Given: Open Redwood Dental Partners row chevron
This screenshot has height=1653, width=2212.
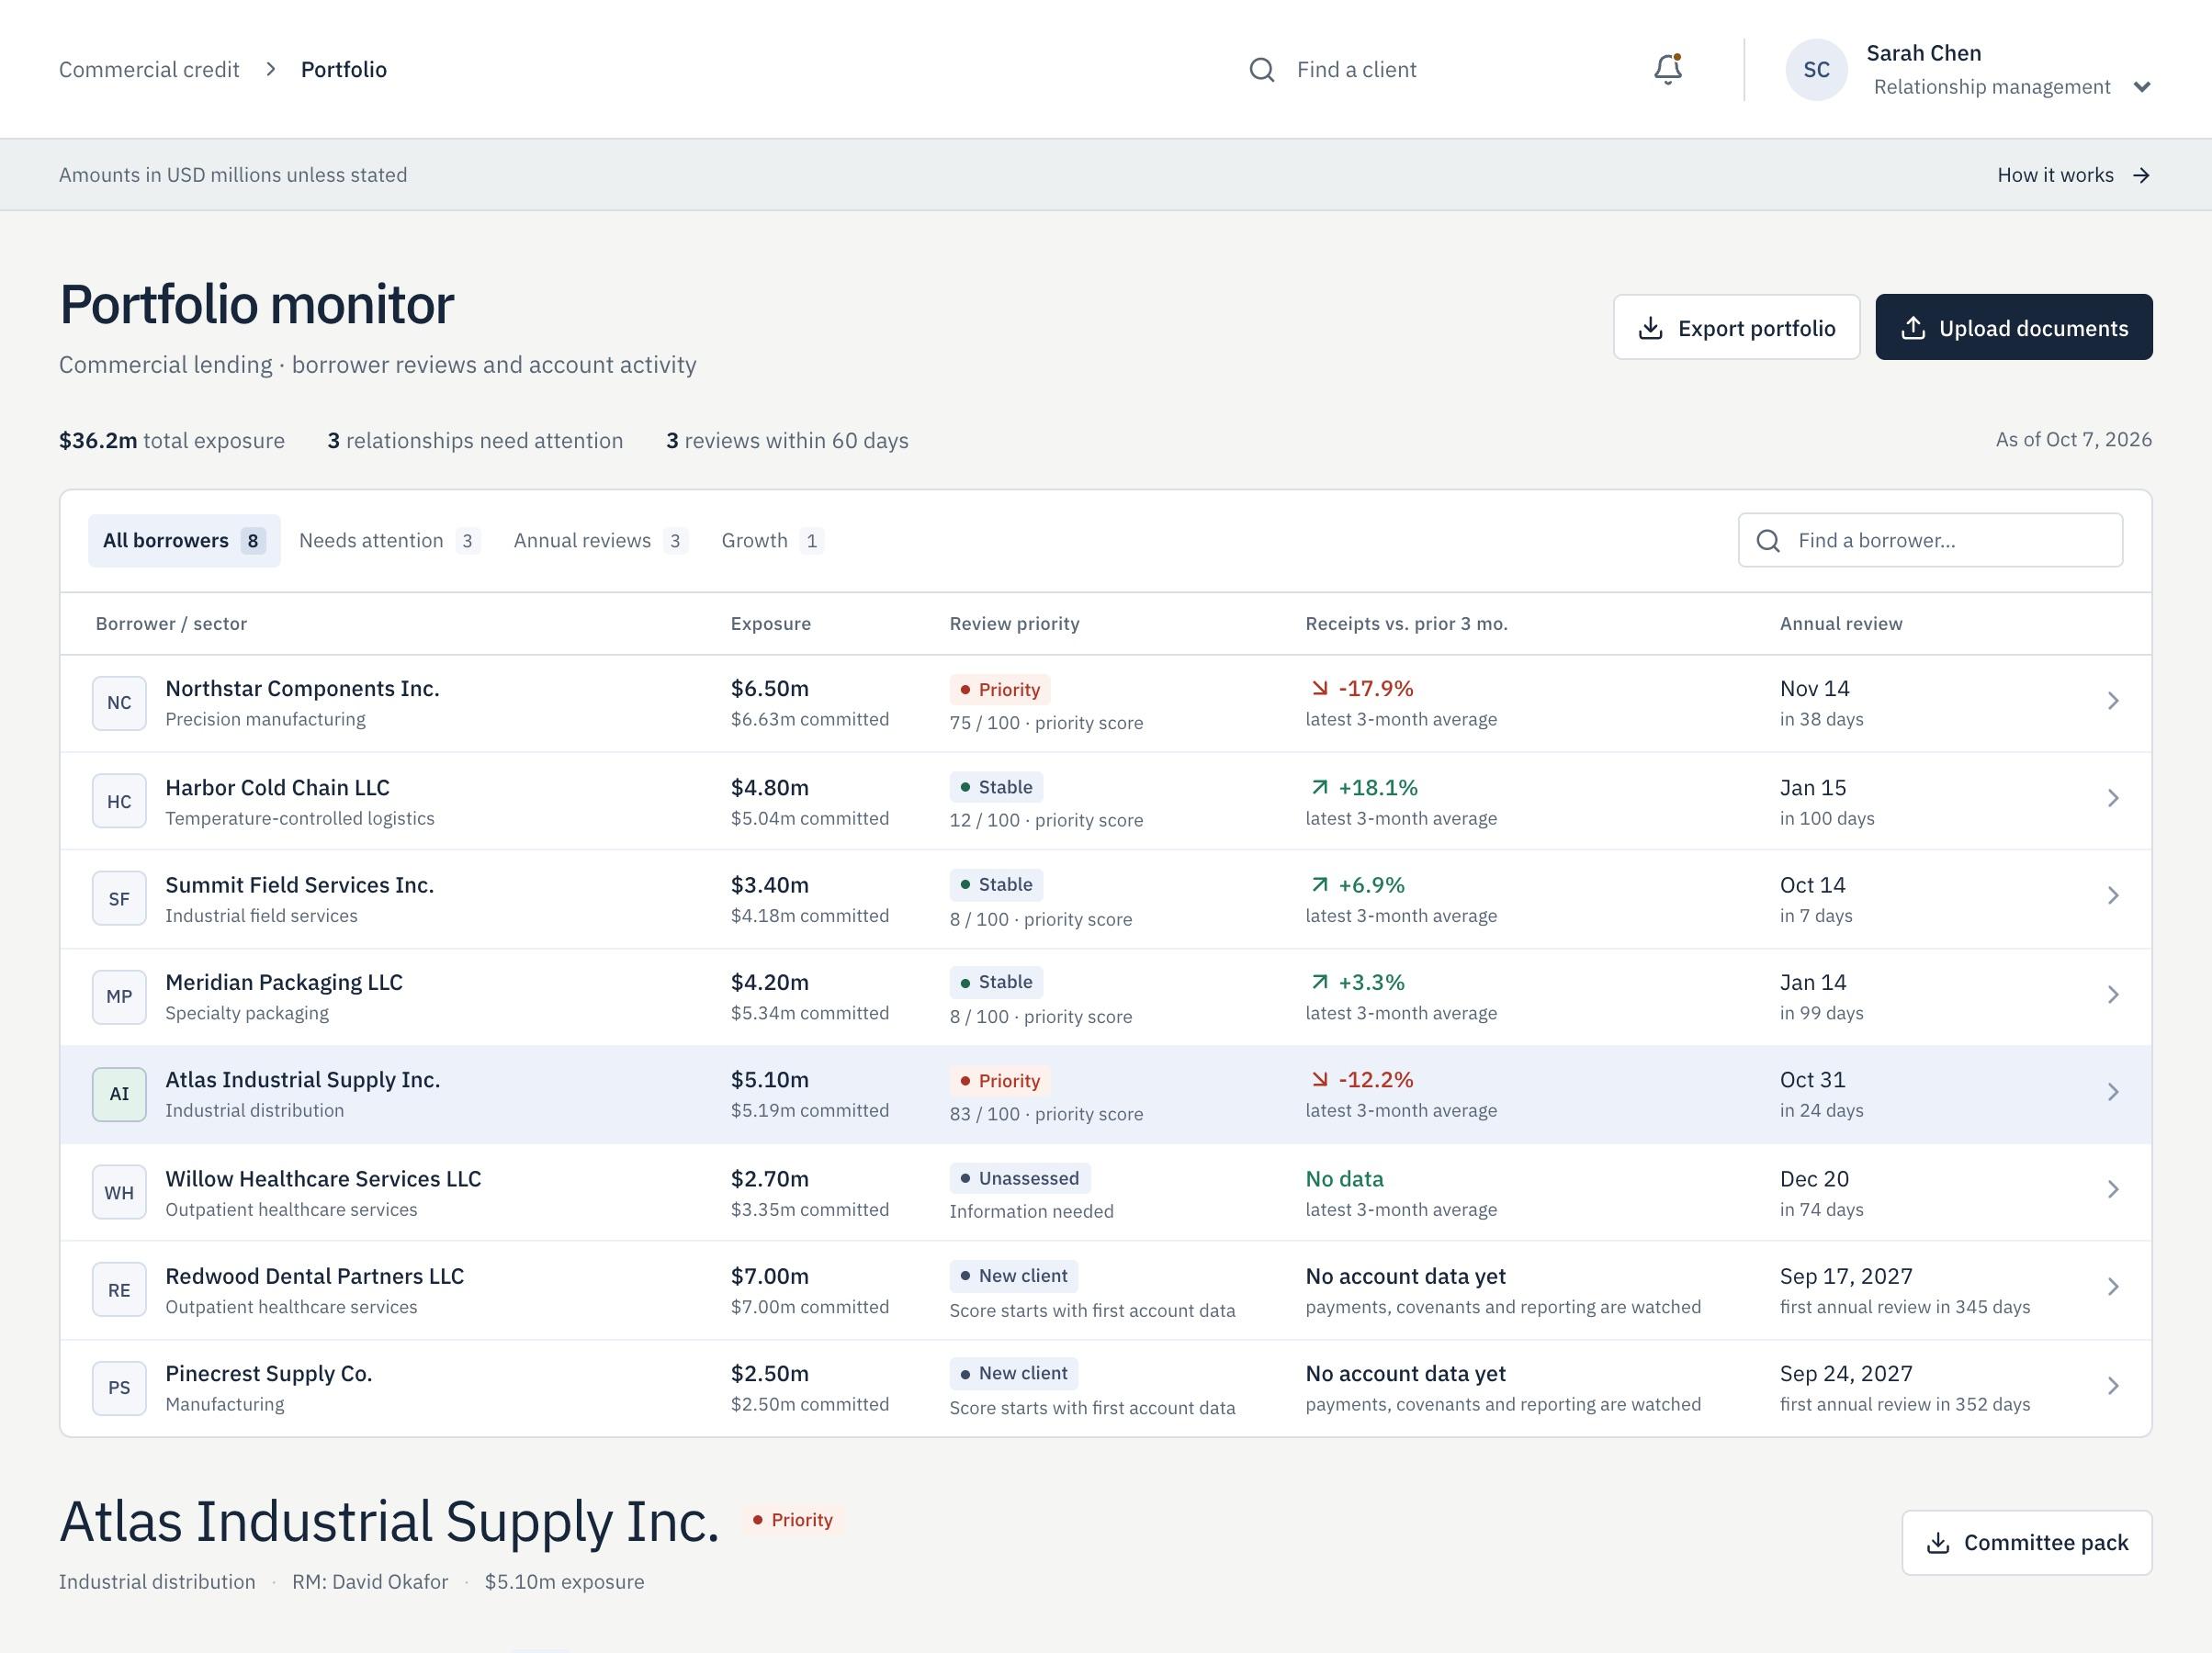Looking at the screenshot, I should coord(2112,1287).
